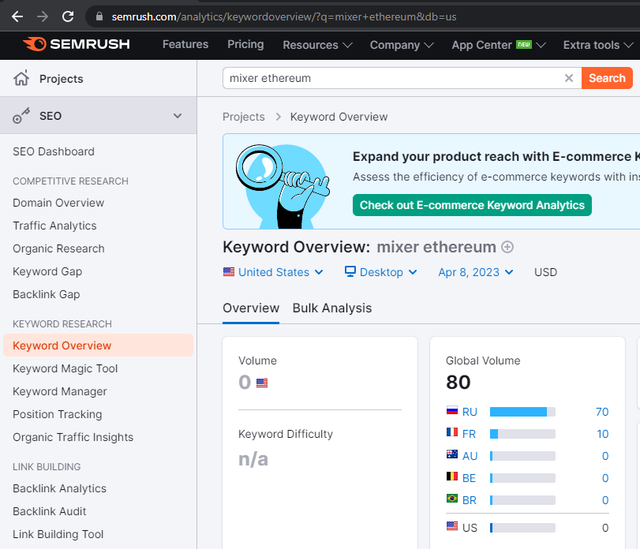Click the US flag next to Volume 0
Screen dimensions: 640x549
(x=262, y=383)
